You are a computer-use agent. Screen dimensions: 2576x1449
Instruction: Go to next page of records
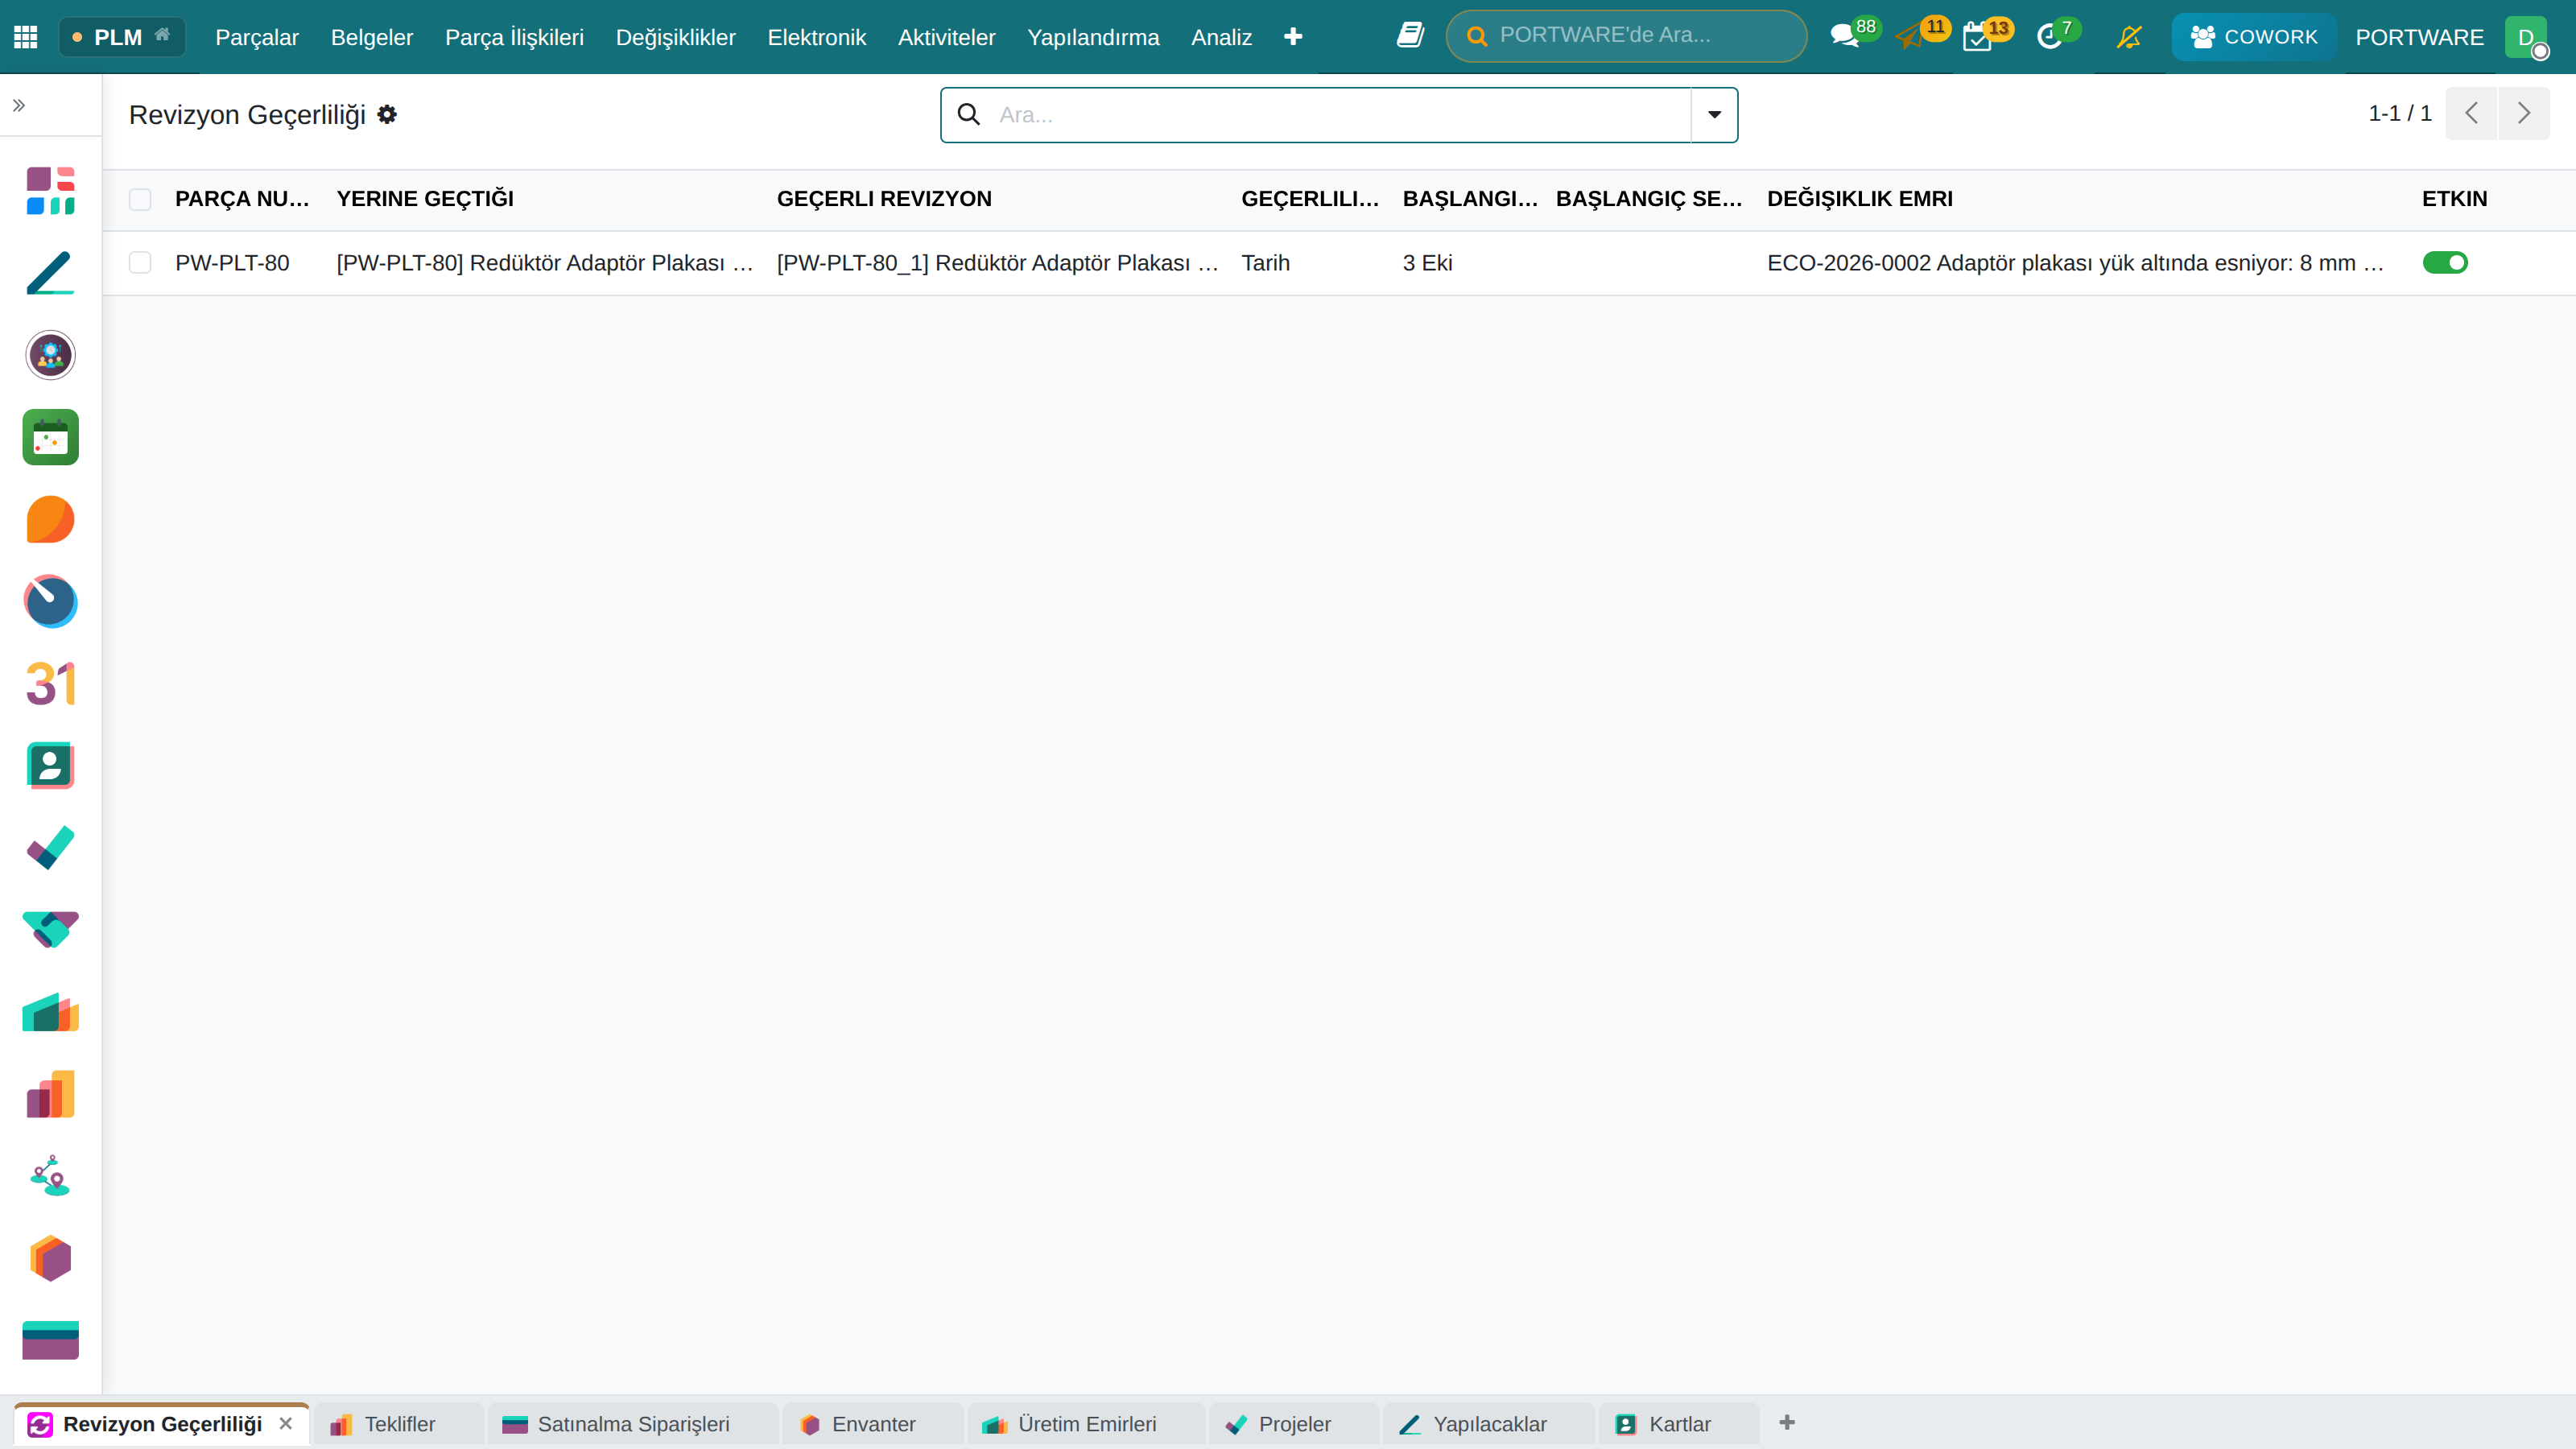pyautogui.click(x=2524, y=113)
